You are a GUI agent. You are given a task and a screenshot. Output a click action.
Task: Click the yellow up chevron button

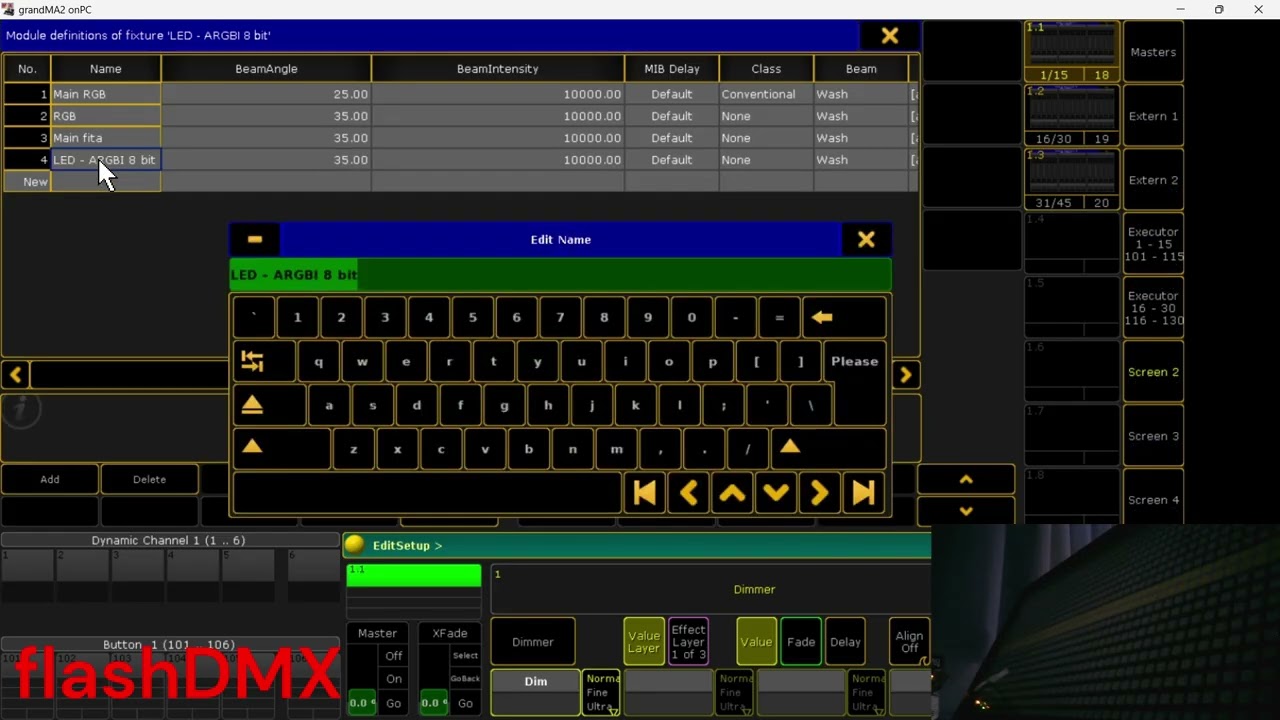(x=966, y=480)
